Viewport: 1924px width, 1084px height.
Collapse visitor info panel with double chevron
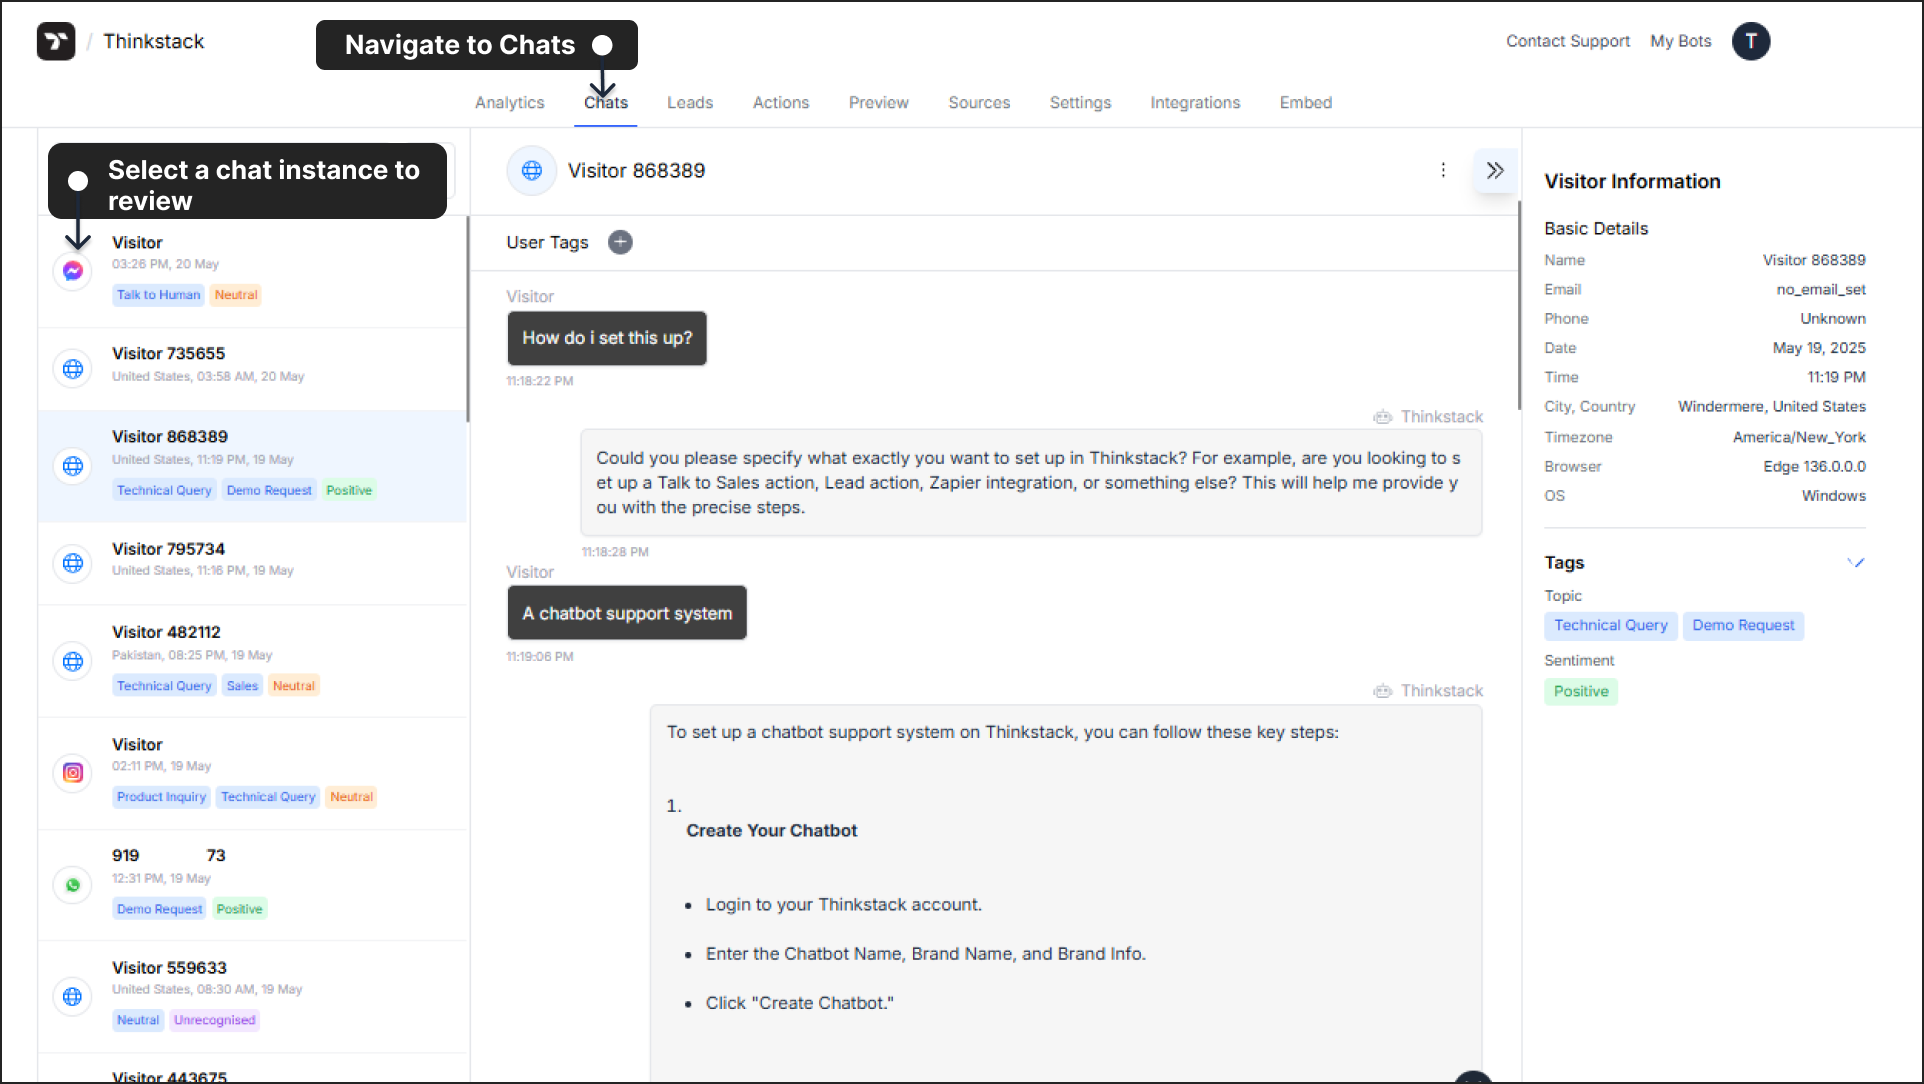pos(1495,170)
